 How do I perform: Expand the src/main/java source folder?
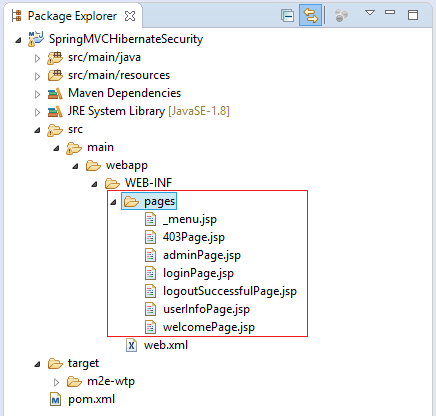[37, 58]
